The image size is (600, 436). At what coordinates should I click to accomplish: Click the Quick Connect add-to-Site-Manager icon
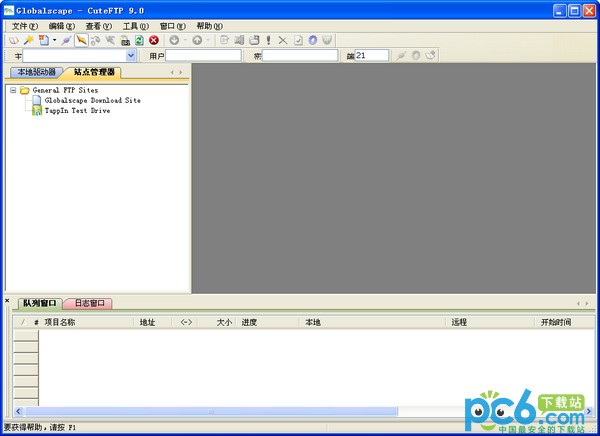click(x=430, y=56)
